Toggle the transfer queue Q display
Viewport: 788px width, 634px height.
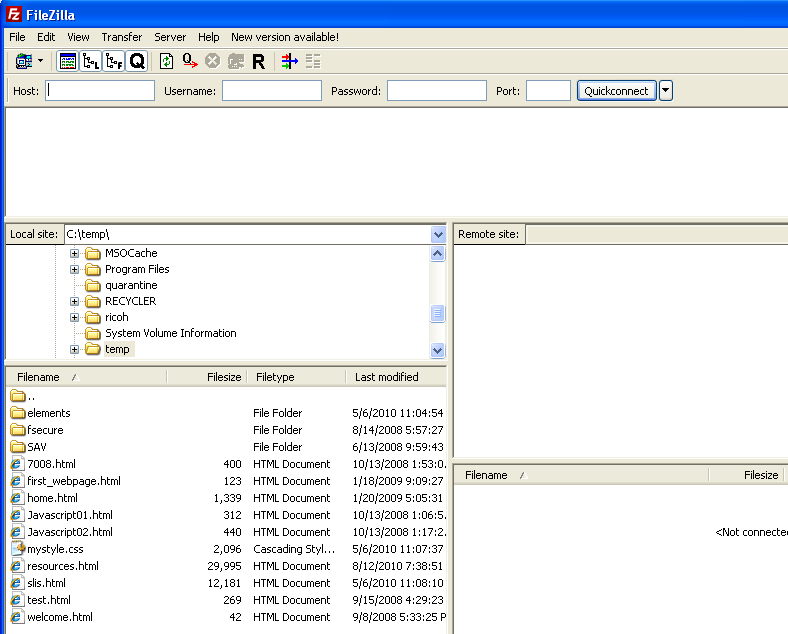click(x=137, y=61)
